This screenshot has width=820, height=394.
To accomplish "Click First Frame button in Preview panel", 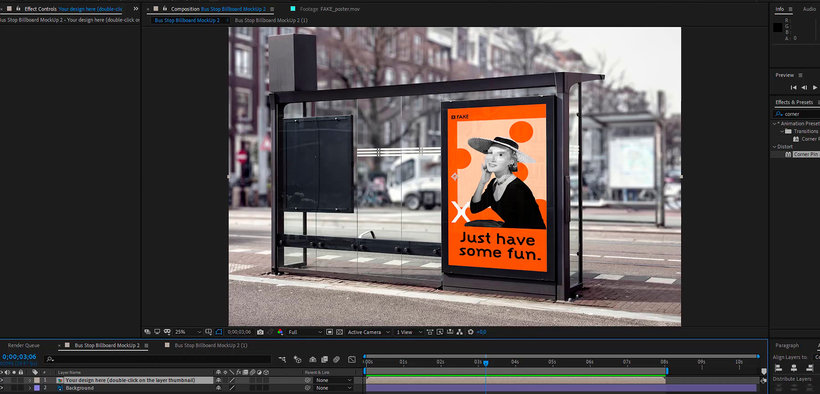I will (793, 87).
